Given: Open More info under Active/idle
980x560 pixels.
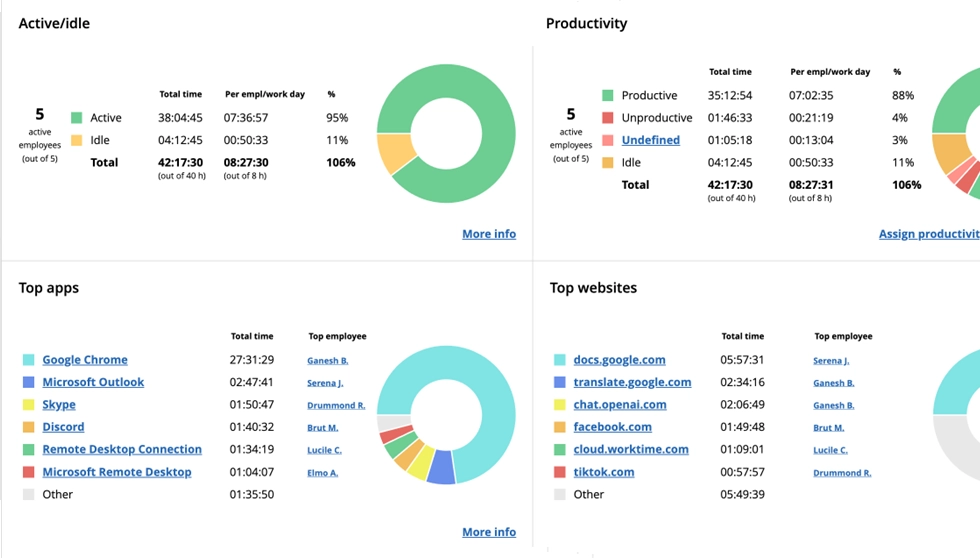Looking at the screenshot, I should 489,234.
